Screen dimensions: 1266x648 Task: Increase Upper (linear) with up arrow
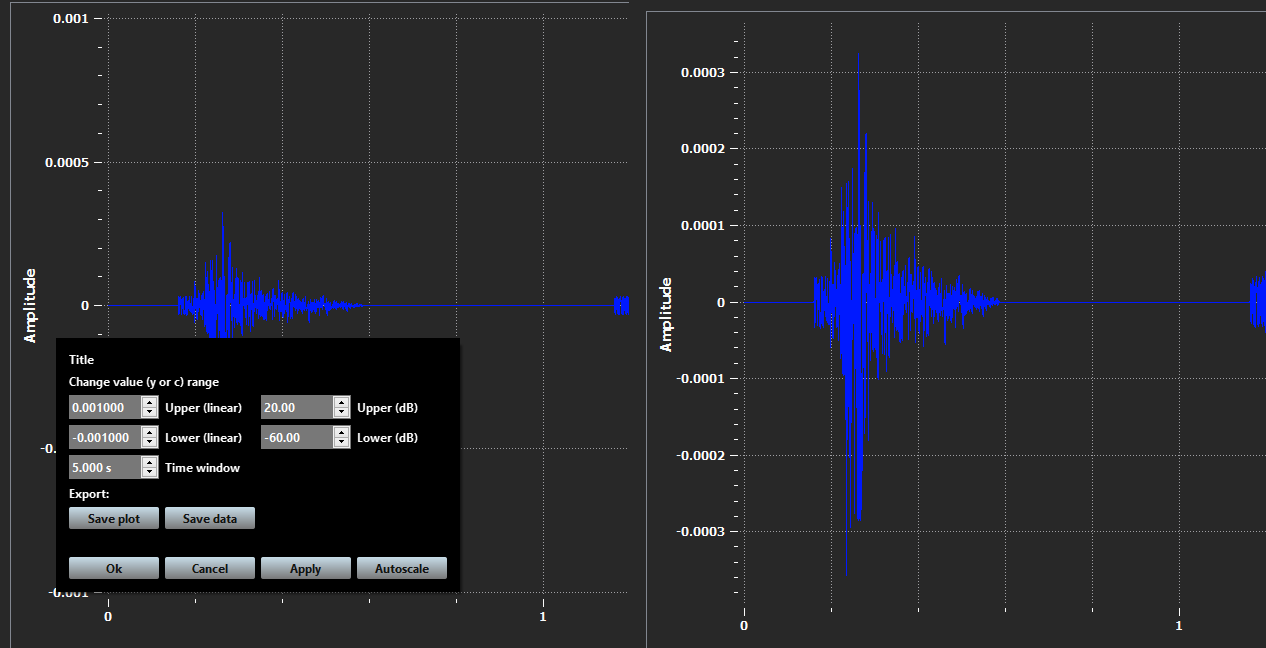point(150,402)
